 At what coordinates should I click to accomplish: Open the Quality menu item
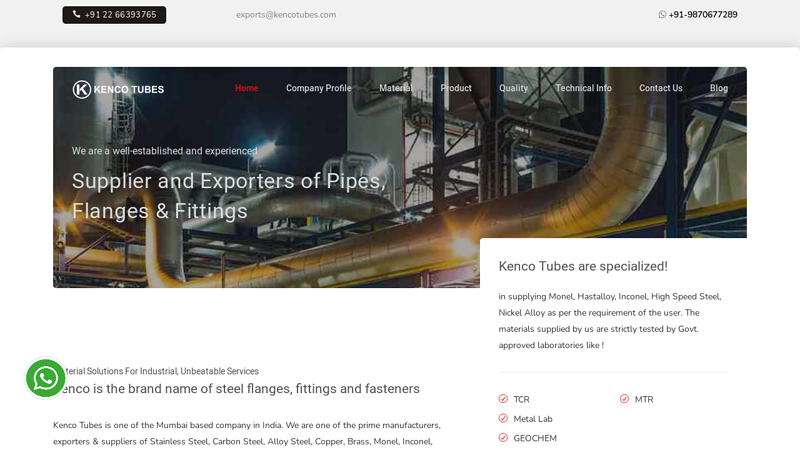[x=513, y=88]
